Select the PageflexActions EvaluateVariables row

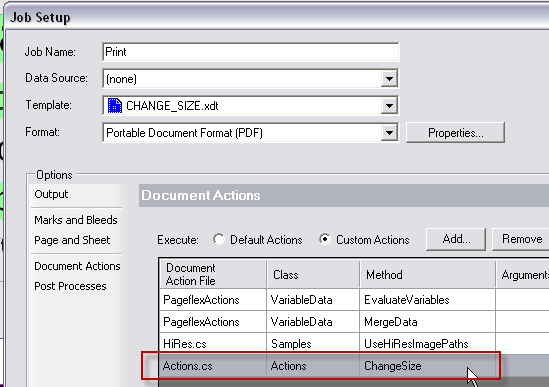[x=354, y=300]
